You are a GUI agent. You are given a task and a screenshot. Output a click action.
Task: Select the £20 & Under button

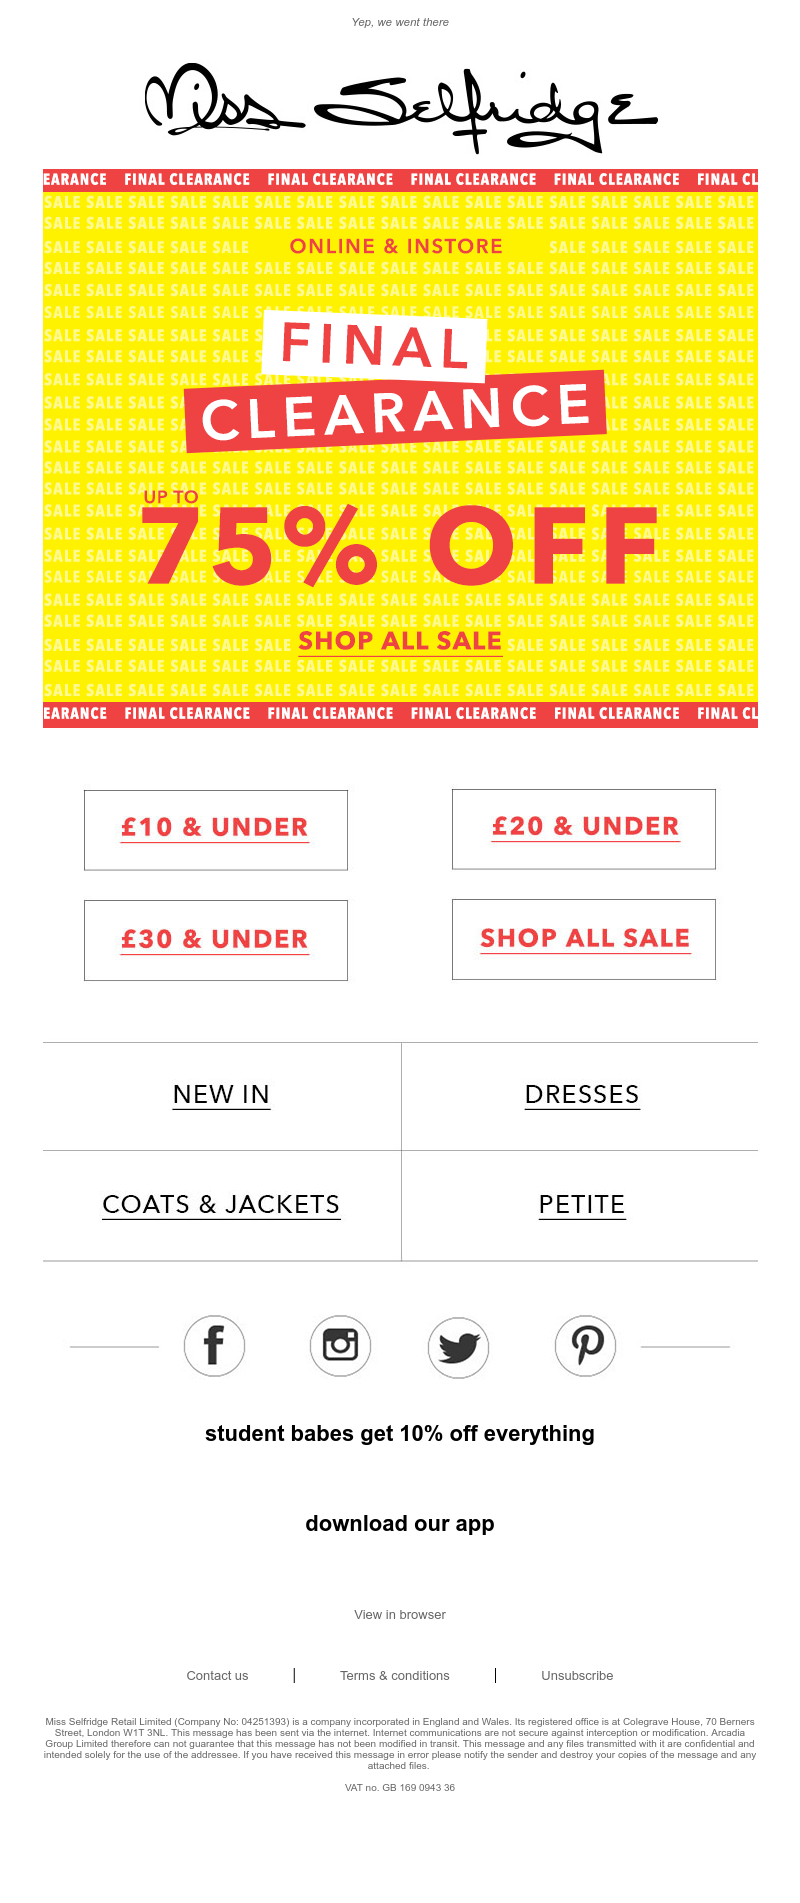click(x=584, y=829)
